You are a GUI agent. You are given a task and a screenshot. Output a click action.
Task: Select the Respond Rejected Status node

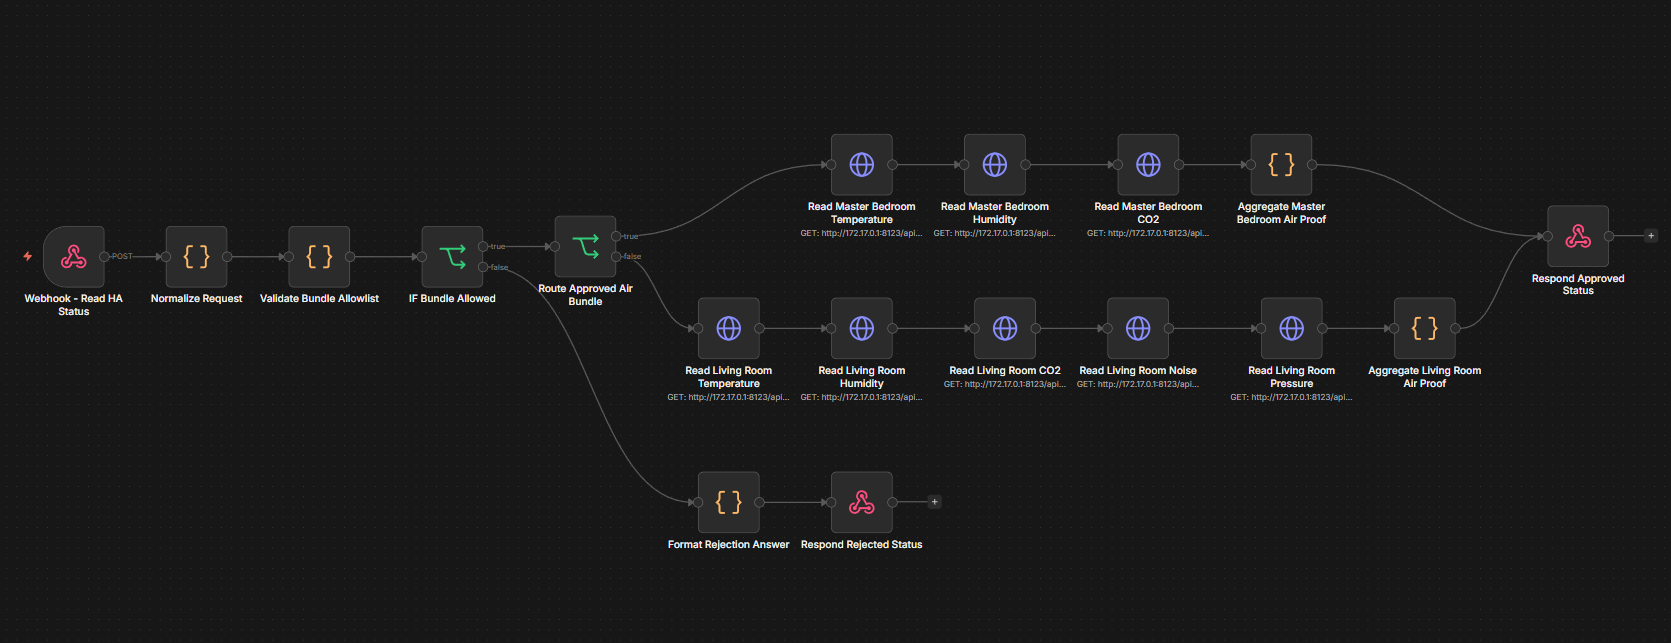click(x=862, y=503)
